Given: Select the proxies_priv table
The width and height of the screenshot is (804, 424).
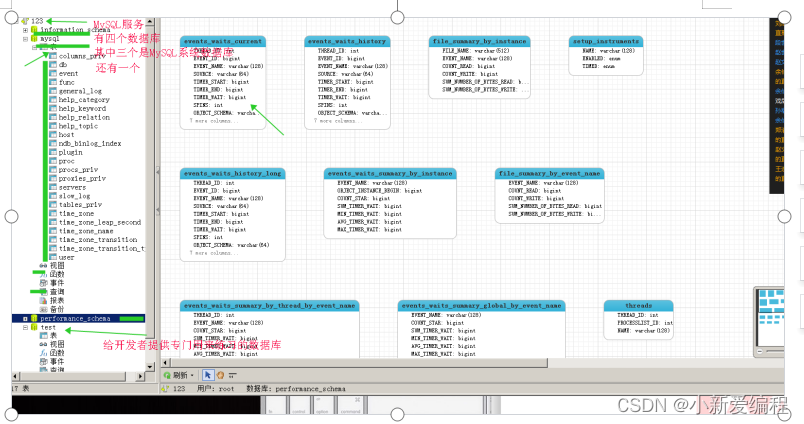Looking at the screenshot, I should tap(82, 178).
